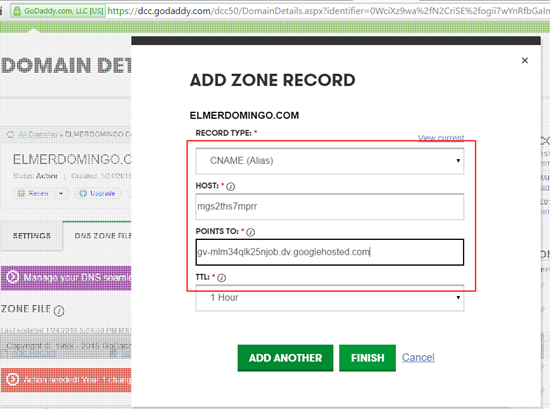Click the Cancel link
This screenshot has width=550, height=409.
(418, 357)
